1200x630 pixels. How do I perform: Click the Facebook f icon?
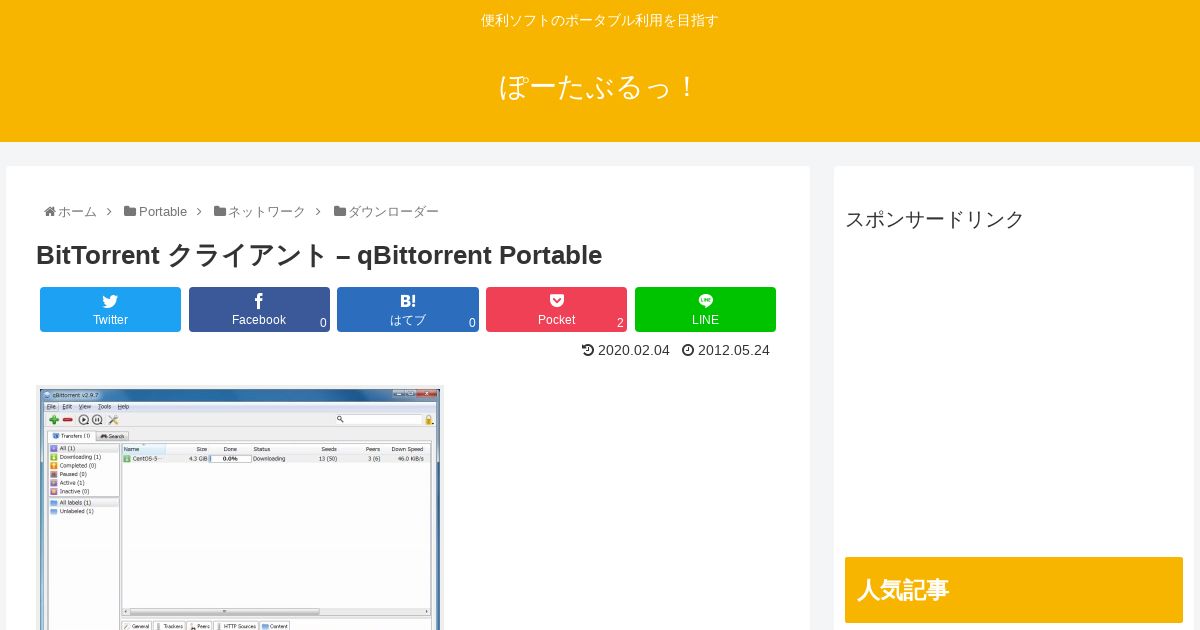(259, 301)
